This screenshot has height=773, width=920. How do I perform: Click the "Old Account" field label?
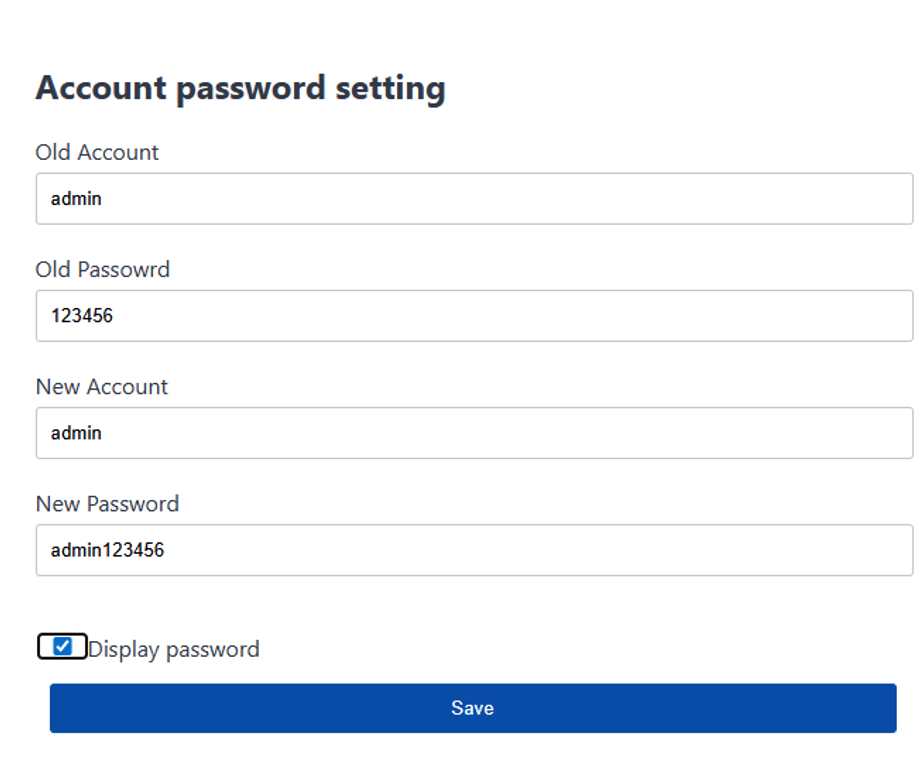point(97,152)
